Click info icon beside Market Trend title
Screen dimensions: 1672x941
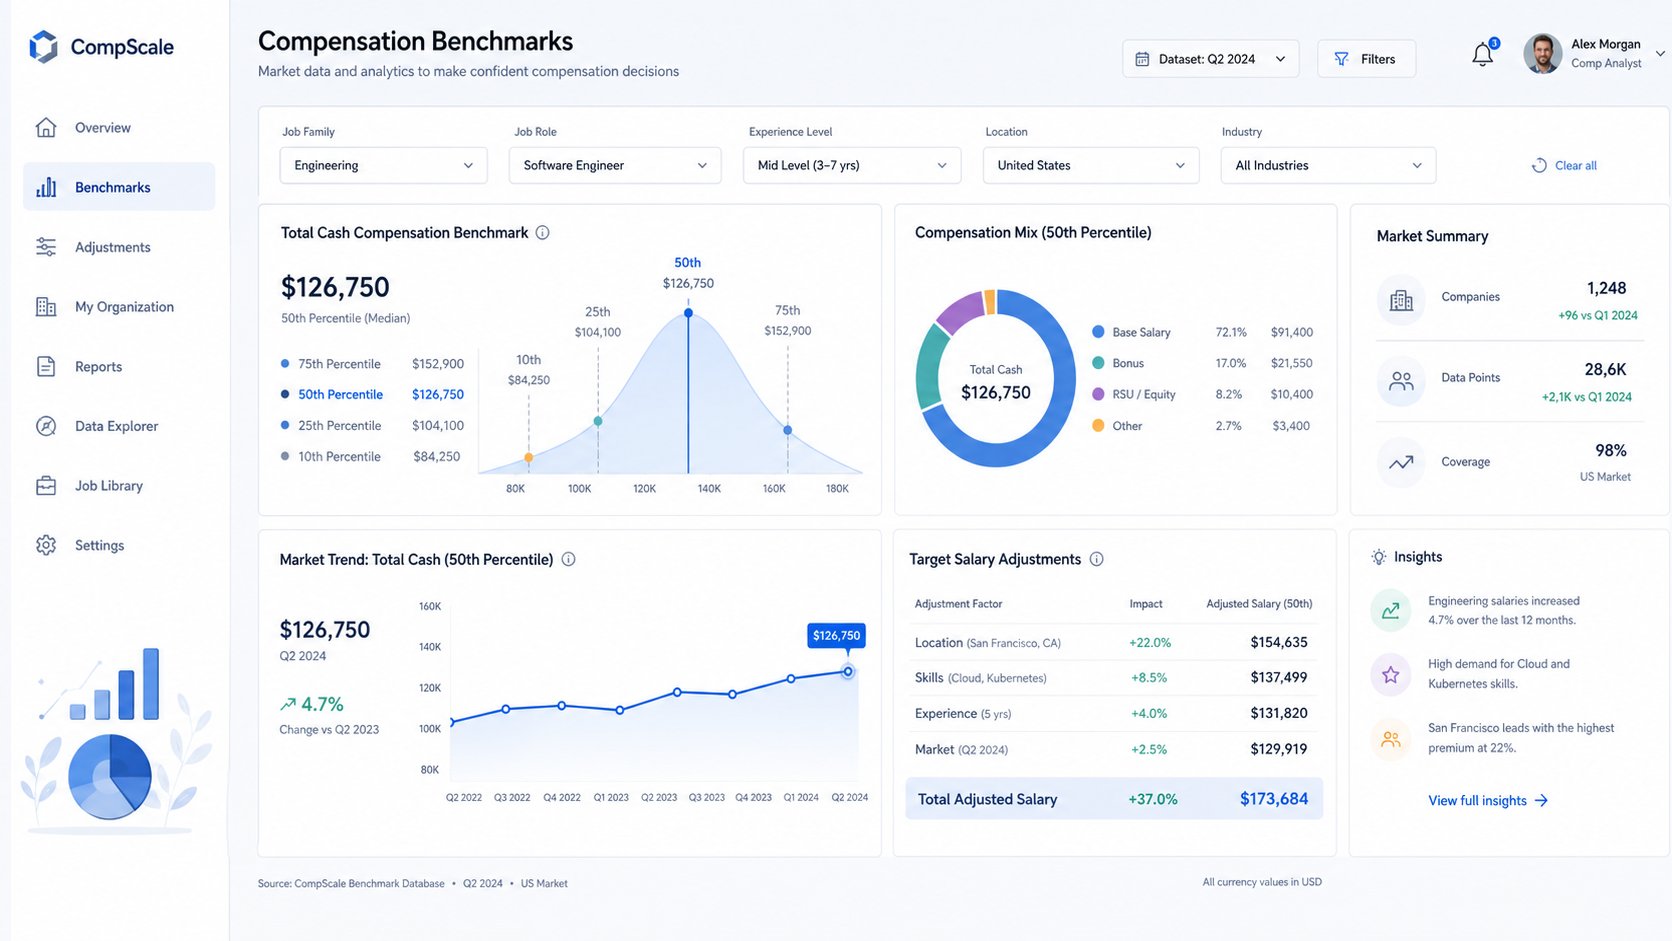point(568,559)
